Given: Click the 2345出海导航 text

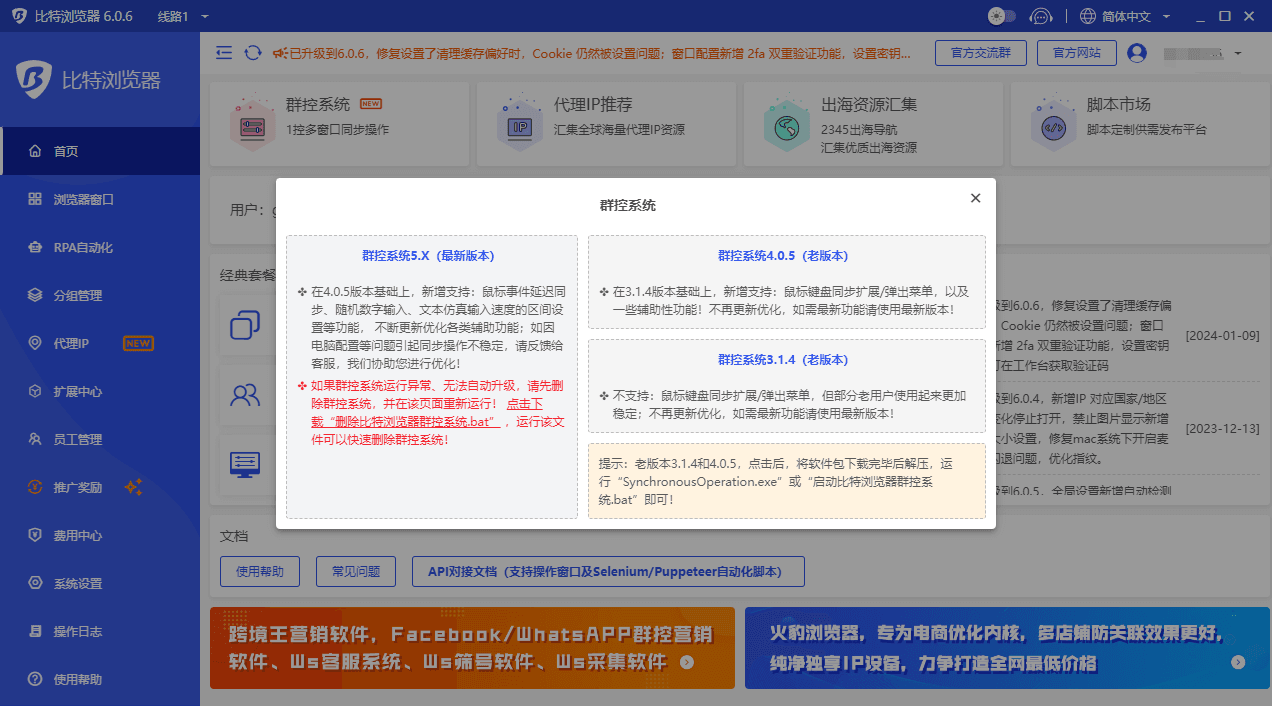Looking at the screenshot, I should [x=859, y=130].
